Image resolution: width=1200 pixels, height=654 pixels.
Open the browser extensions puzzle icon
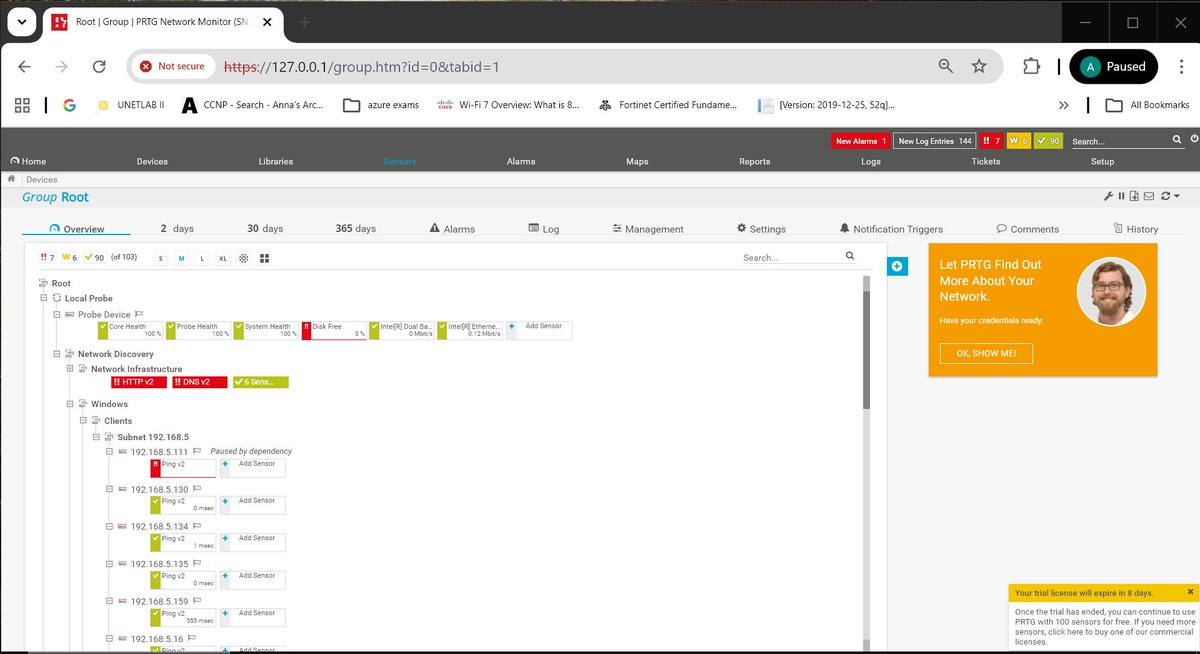pyautogui.click(x=1030, y=66)
